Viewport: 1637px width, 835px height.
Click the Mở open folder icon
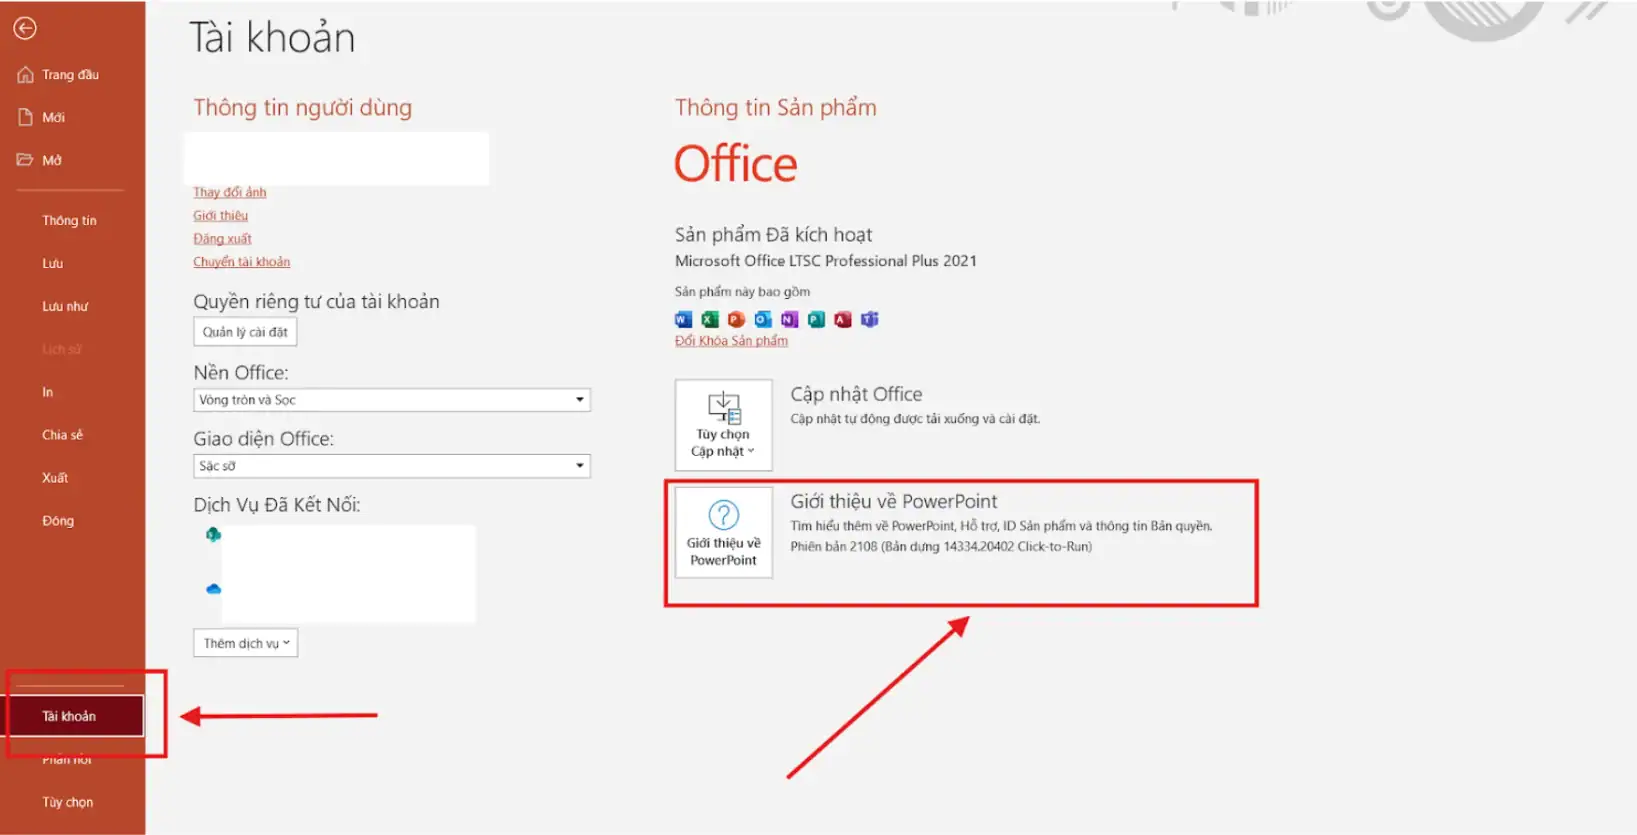click(25, 160)
